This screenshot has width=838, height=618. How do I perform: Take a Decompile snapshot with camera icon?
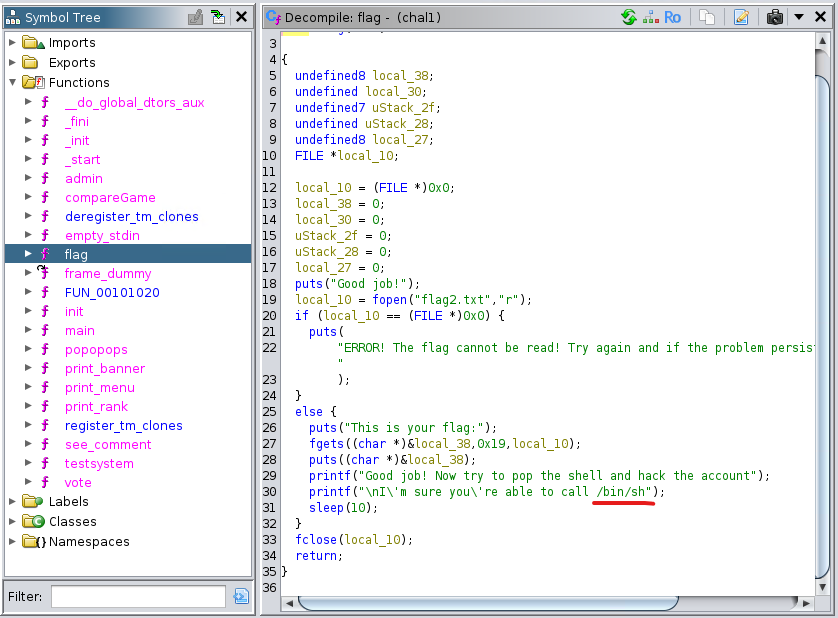(x=774, y=17)
